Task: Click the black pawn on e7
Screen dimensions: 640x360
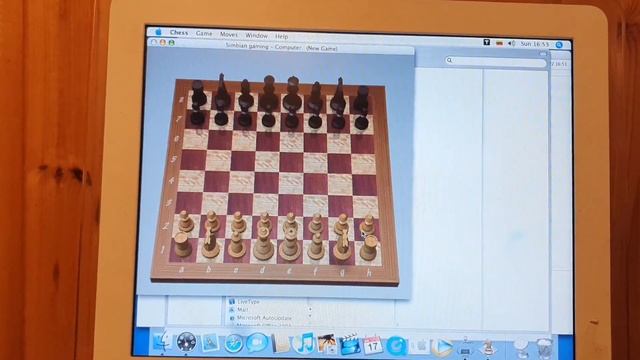Action: point(291,119)
